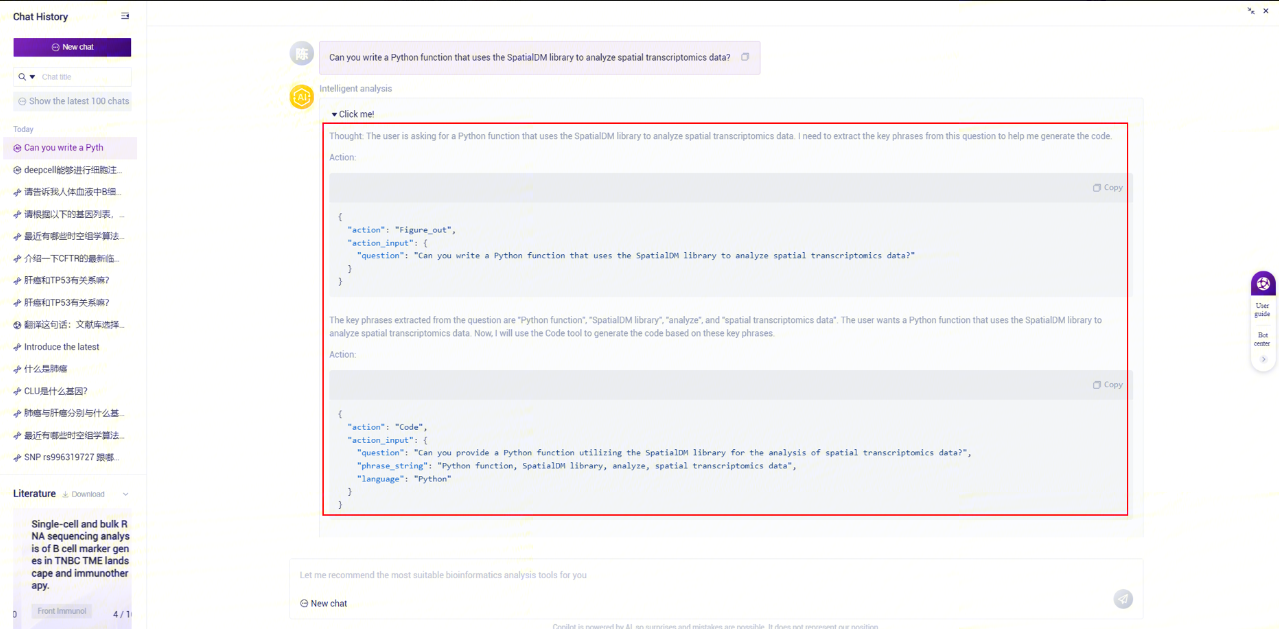Open the Bot center
Viewport: 1279px width, 629px height.
(x=1263, y=338)
